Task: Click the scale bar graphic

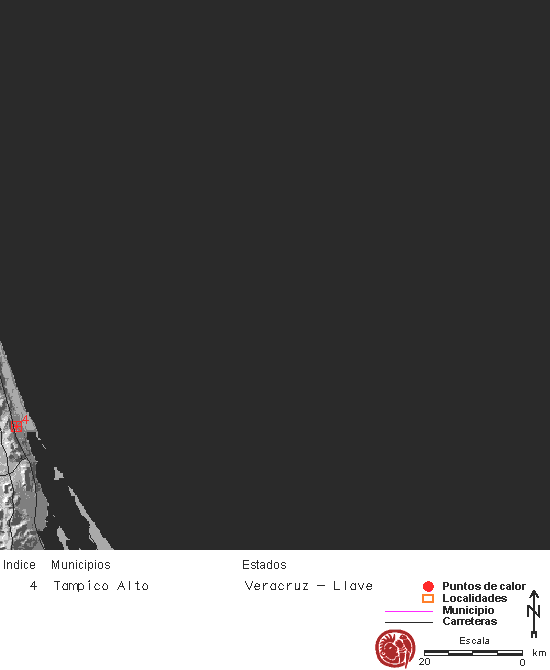Action: pos(473,652)
